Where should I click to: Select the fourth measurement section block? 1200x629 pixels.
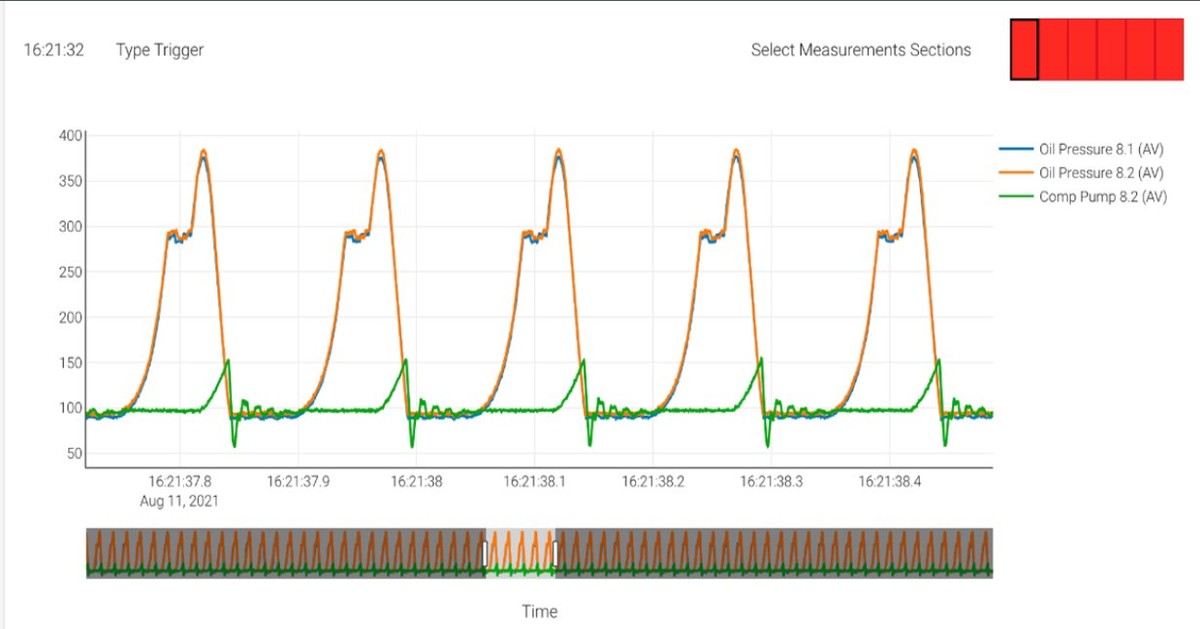[x=1110, y=49]
